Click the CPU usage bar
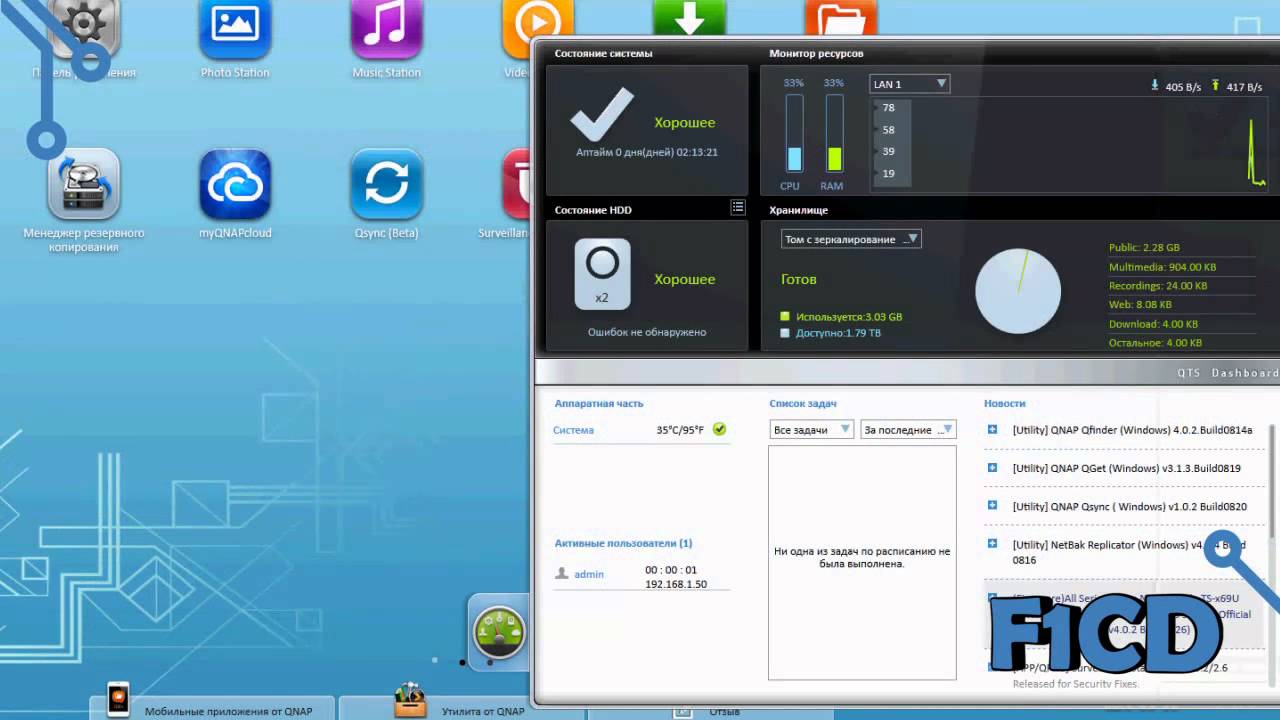Screen dimensions: 1280x720 click(794, 133)
